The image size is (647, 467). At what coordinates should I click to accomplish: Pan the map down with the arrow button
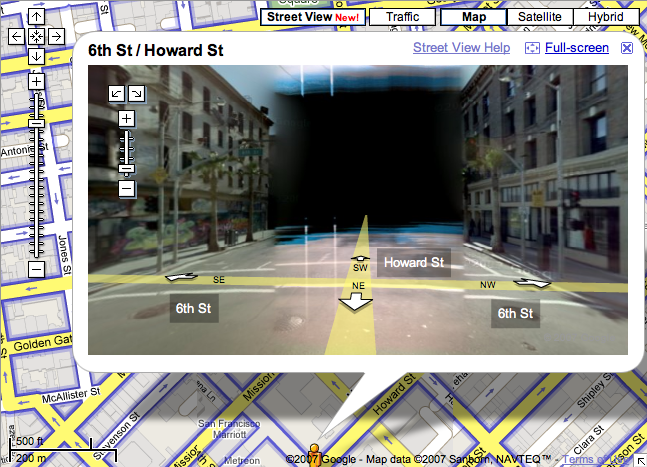[36, 55]
